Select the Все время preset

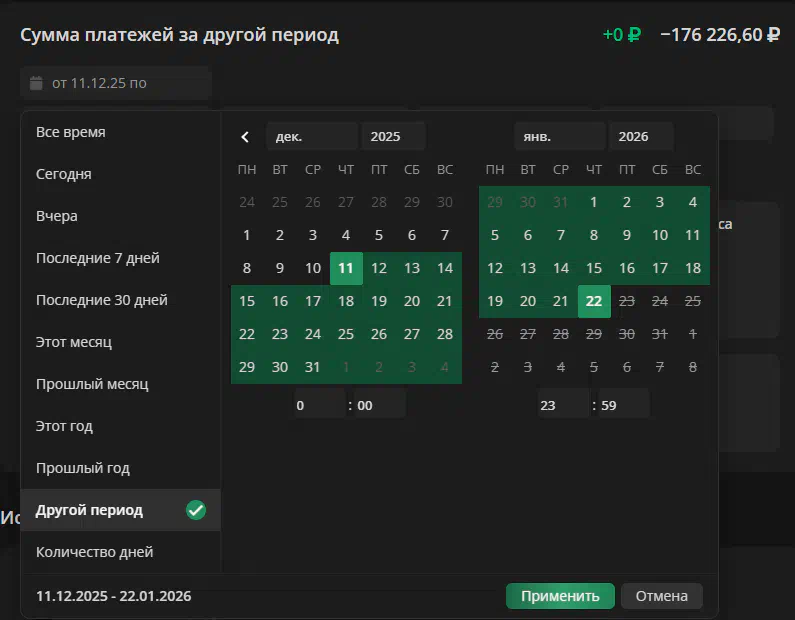[71, 132]
